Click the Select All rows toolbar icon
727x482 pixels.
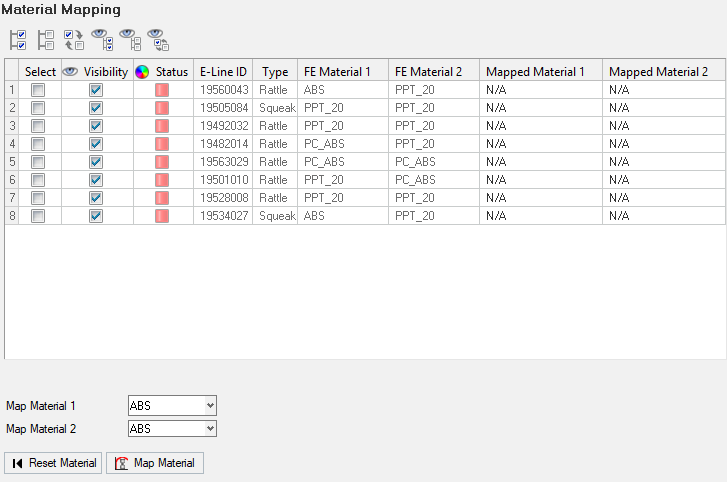[x=18, y=40]
